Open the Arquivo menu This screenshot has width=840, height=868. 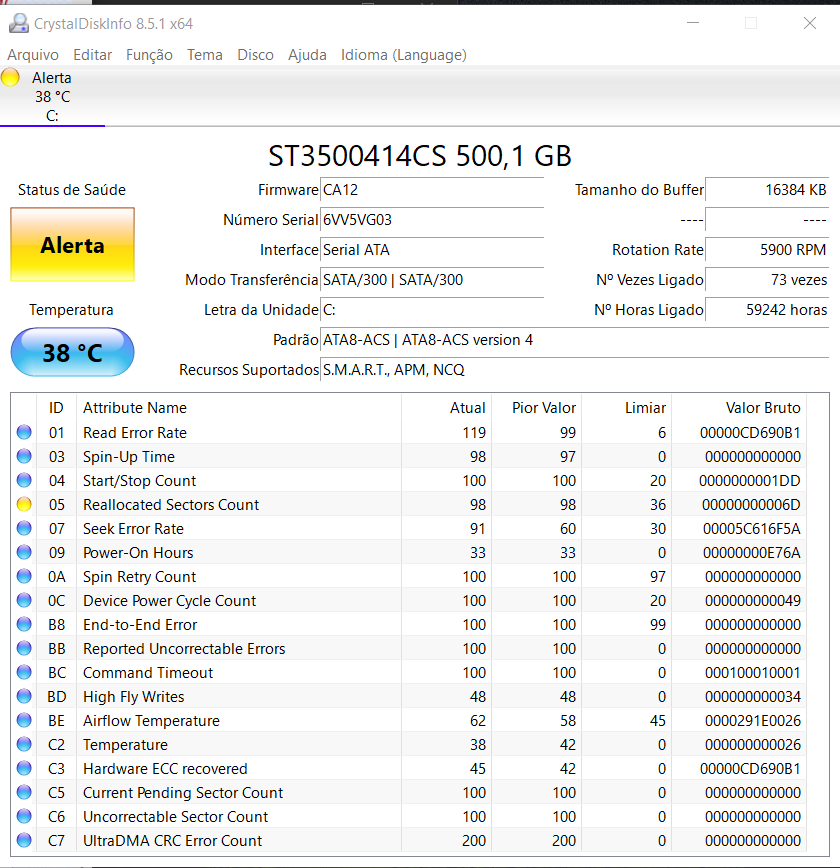click(x=33, y=55)
